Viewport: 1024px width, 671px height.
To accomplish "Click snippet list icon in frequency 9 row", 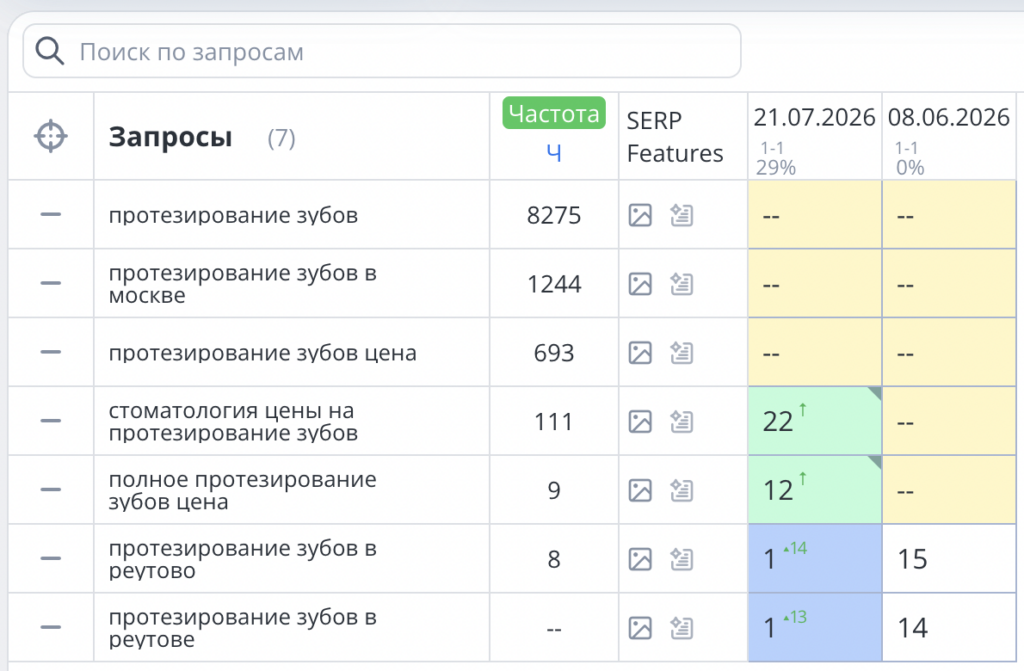I will (681, 490).
